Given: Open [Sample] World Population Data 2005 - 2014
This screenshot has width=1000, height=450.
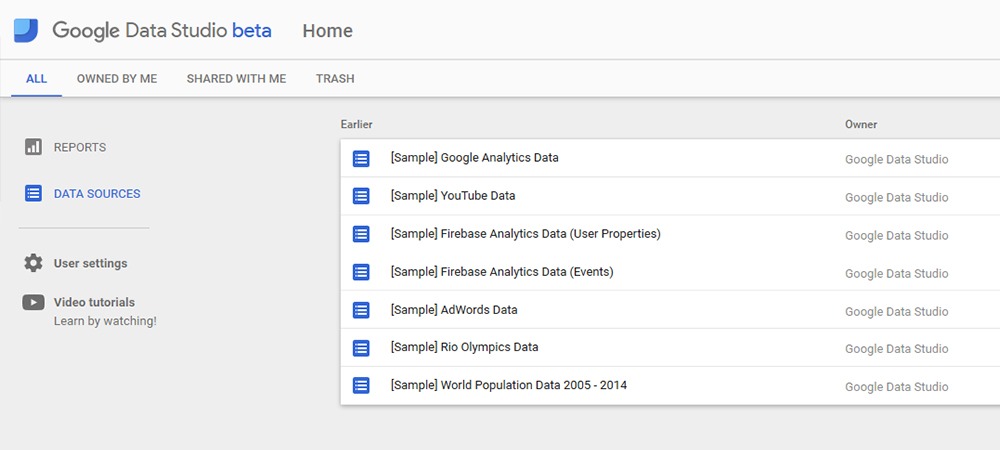Looking at the screenshot, I should pyautogui.click(x=508, y=385).
